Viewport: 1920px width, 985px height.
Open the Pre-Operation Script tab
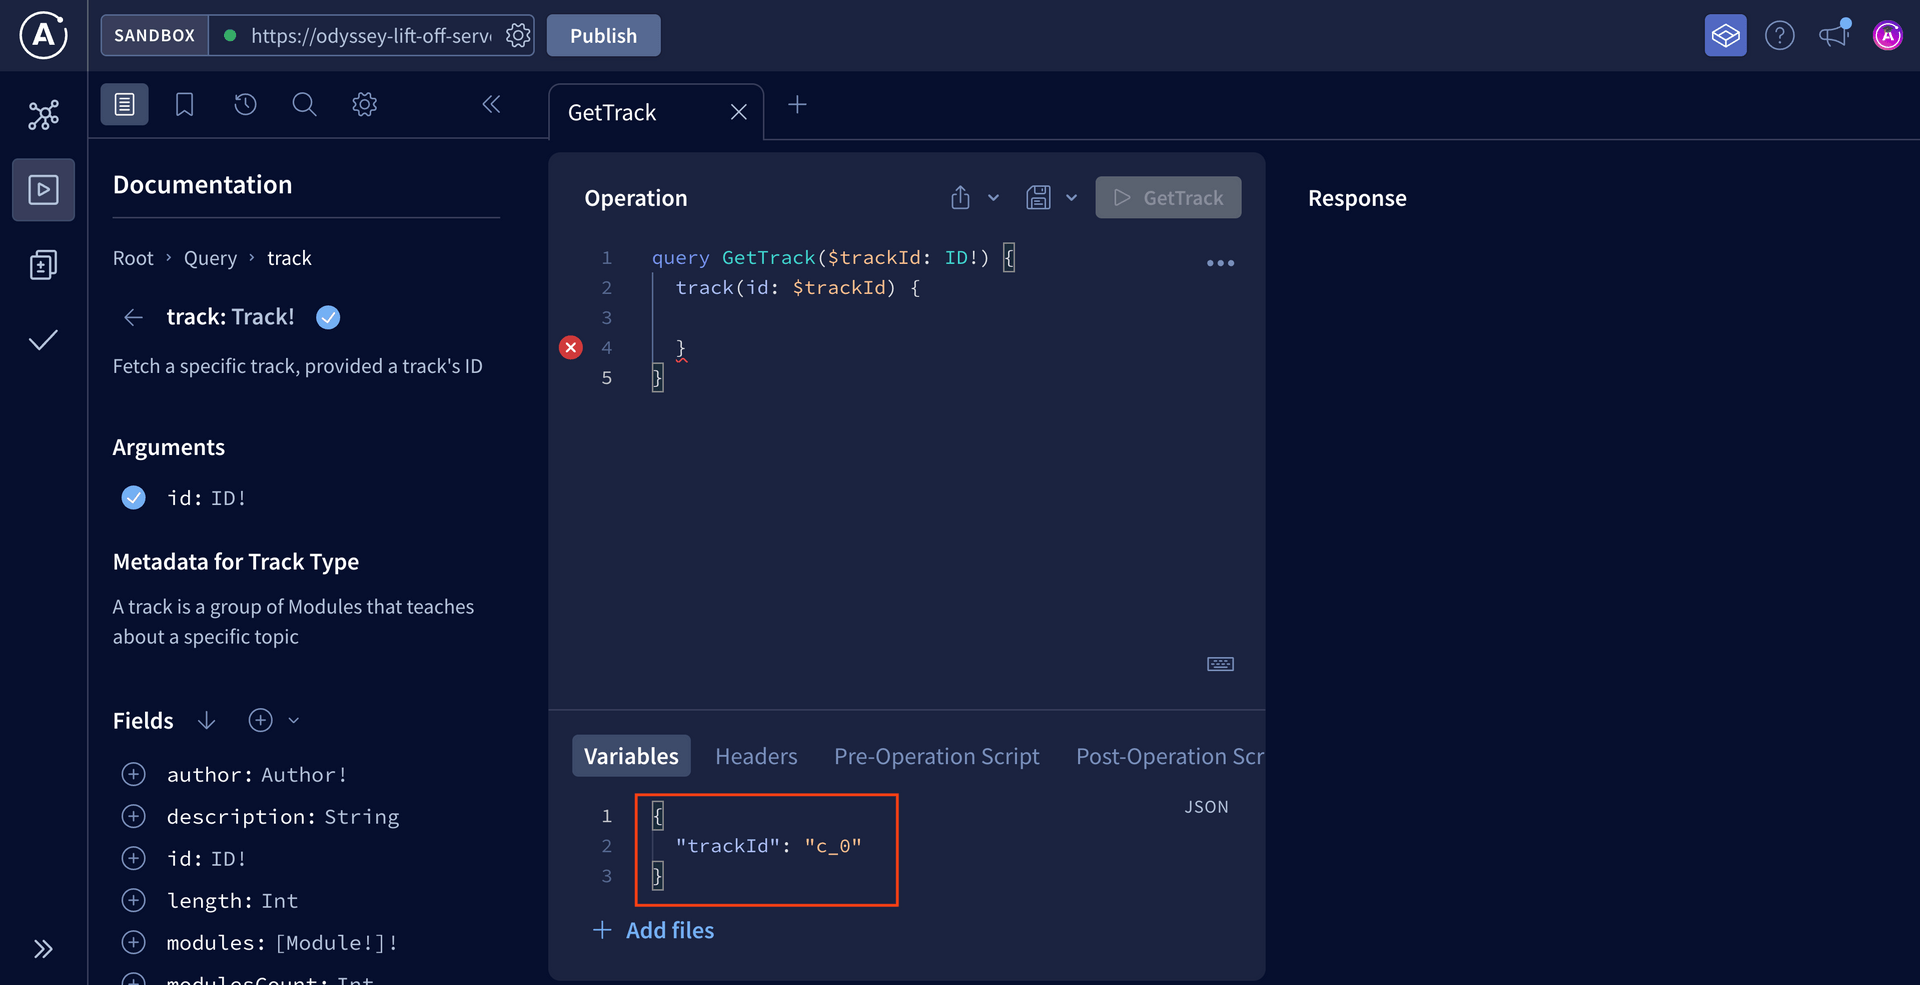pos(936,756)
